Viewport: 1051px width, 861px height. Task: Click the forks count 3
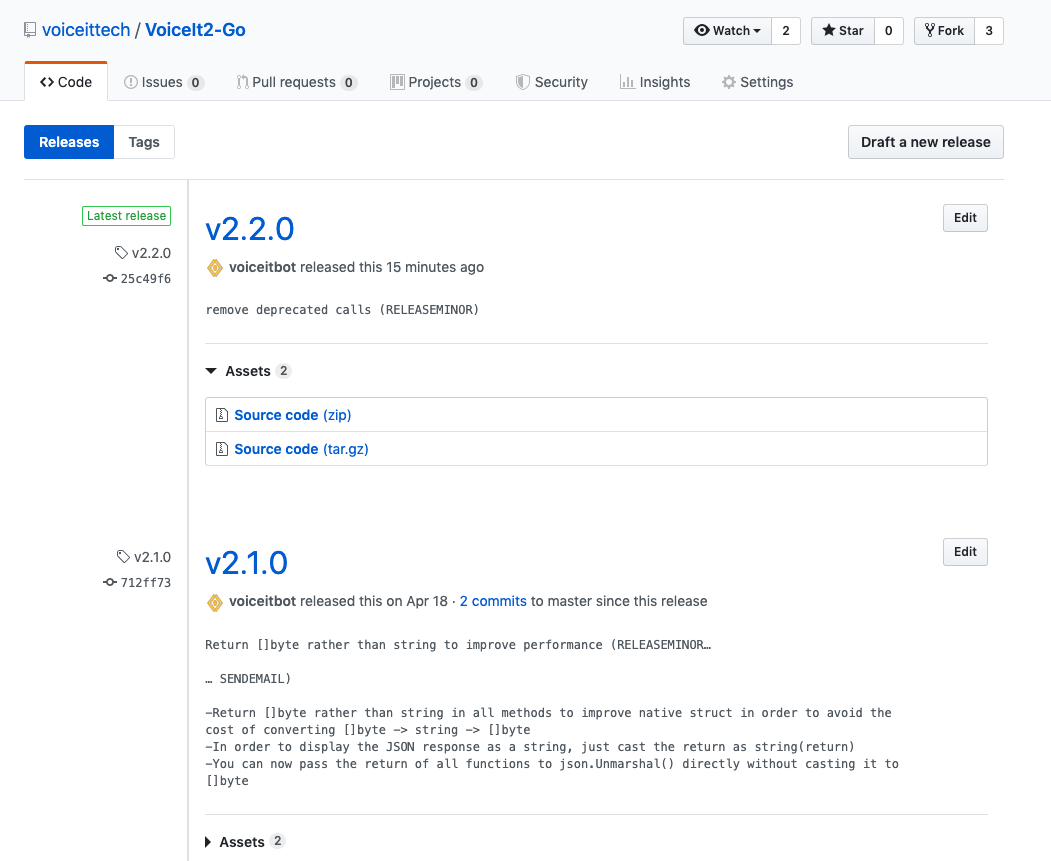tap(989, 31)
